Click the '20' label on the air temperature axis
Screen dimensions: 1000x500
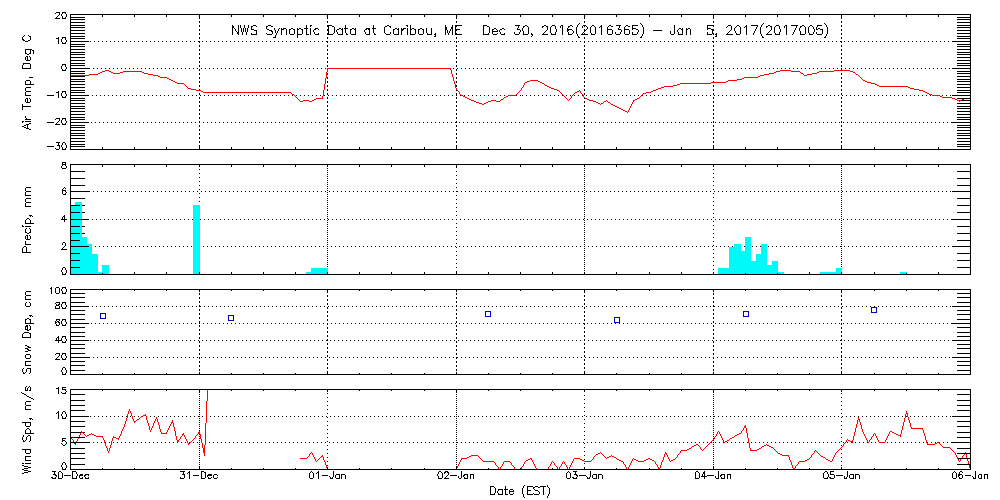click(x=61, y=15)
